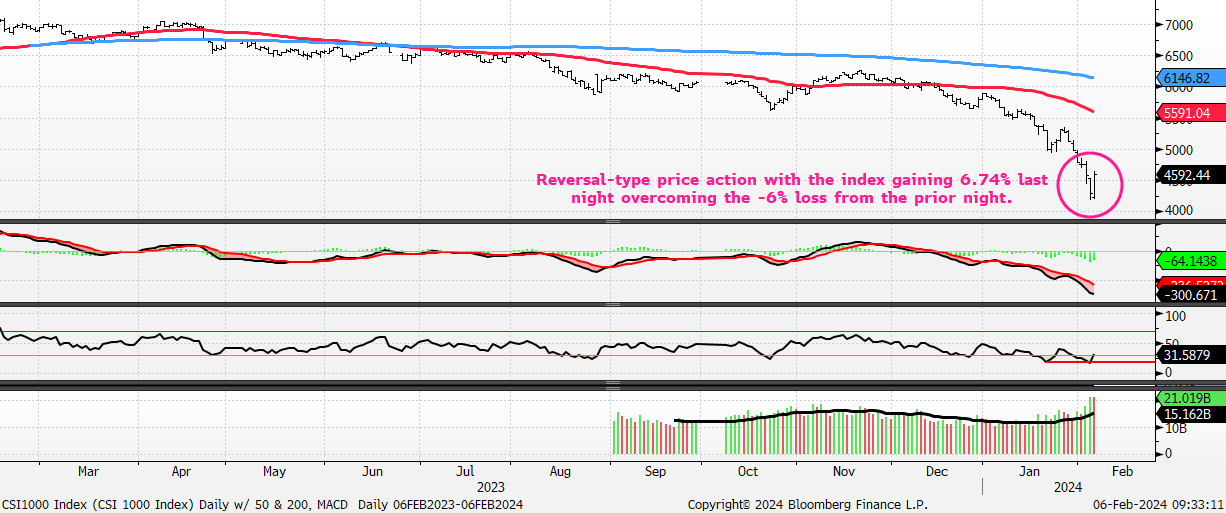Click the Oct month label
Image resolution: width=1226 pixels, height=513 pixels.
click(x=747, y=471)
